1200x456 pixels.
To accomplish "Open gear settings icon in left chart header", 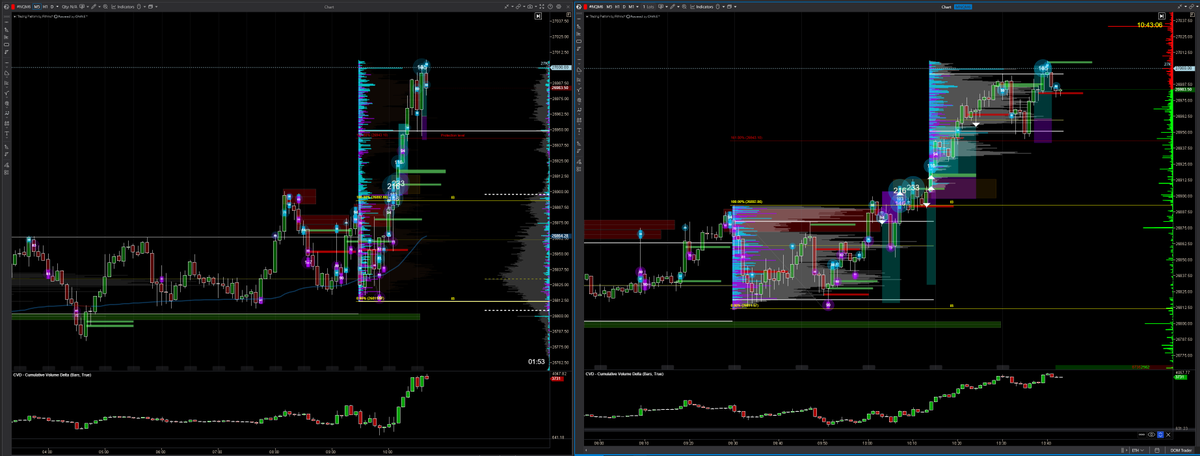I will pyautogui.click(x=559, y=7).
